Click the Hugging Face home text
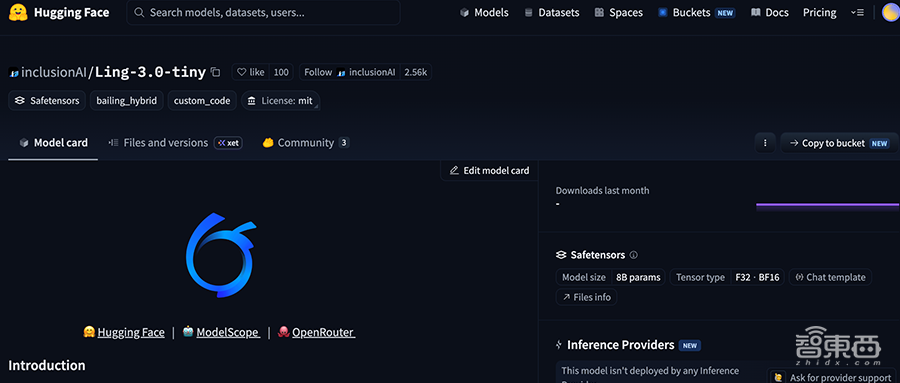900x383 pixels. coord(71,12)
